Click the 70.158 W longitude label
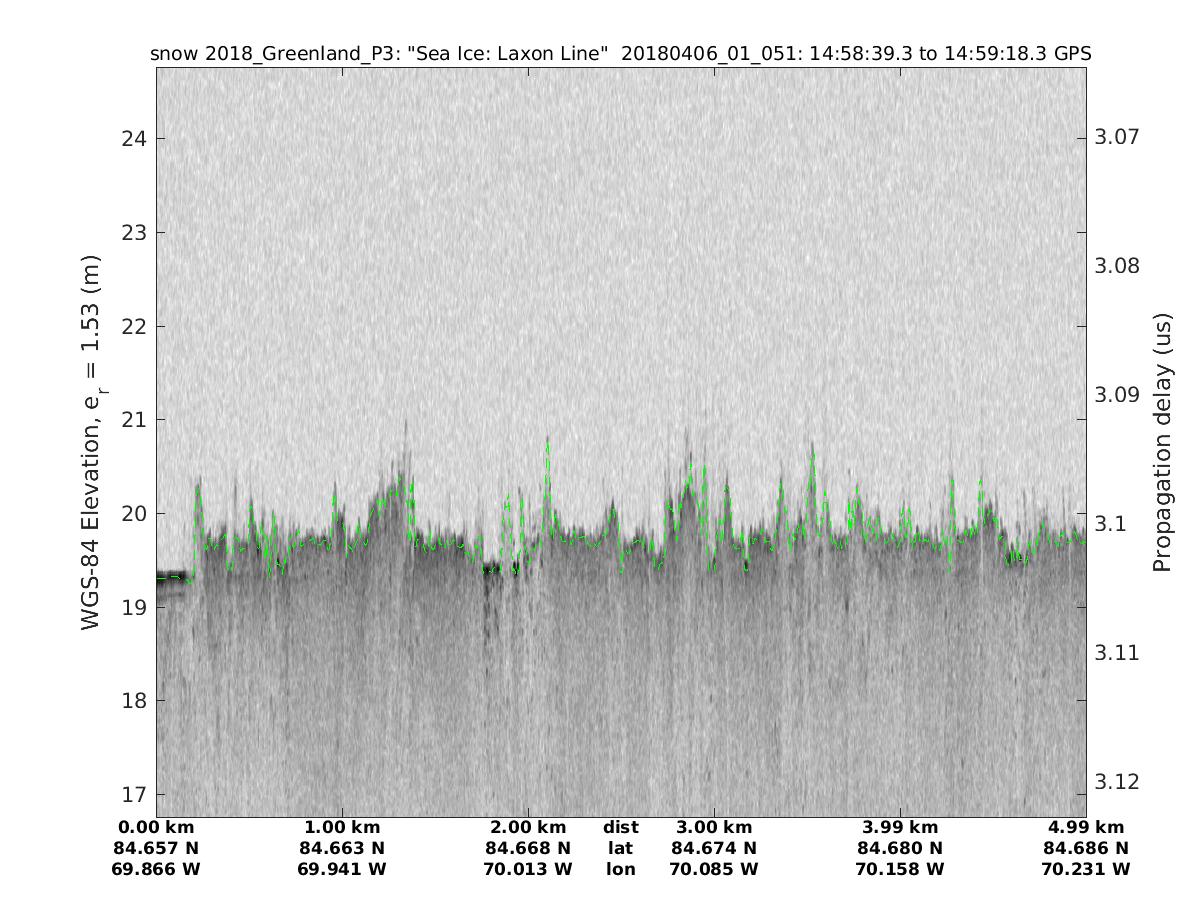Image resolution: width=1200 pixels, height=900 pixels. pyautogui.click(x=900, y=869)
